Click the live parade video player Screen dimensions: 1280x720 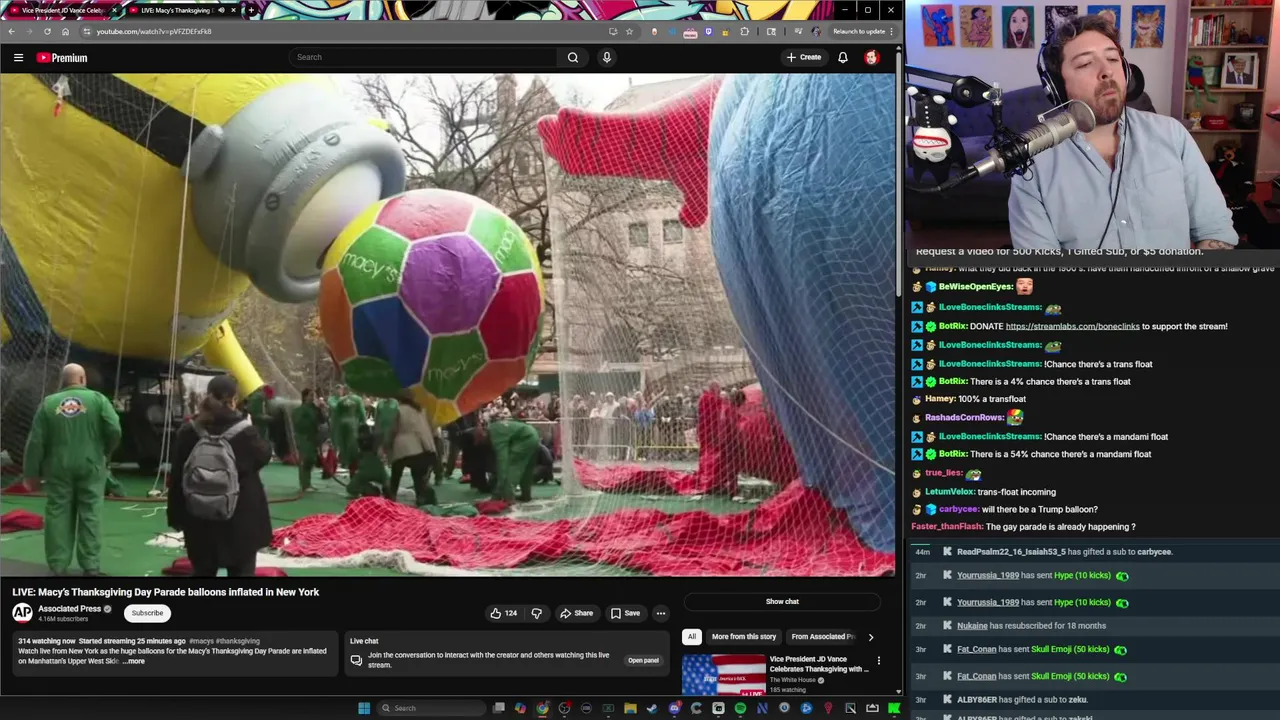click(x=448, y=325)
